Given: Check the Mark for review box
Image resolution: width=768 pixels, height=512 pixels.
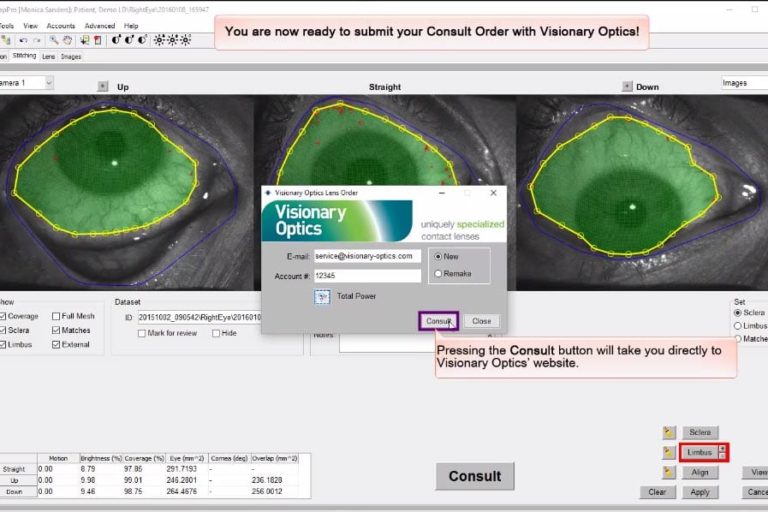Looking at the screenshot, I should click(142, 333).
